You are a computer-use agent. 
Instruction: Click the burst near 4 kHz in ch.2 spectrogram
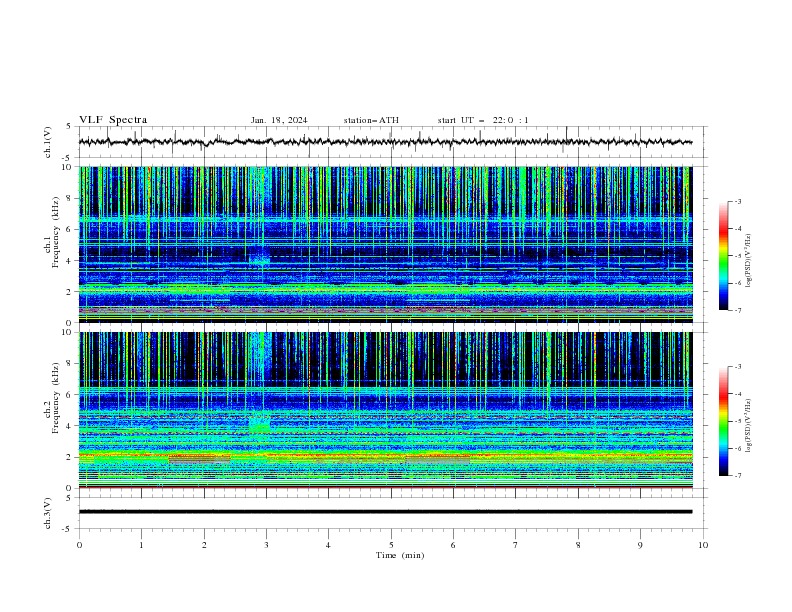[x=260, y=423]
